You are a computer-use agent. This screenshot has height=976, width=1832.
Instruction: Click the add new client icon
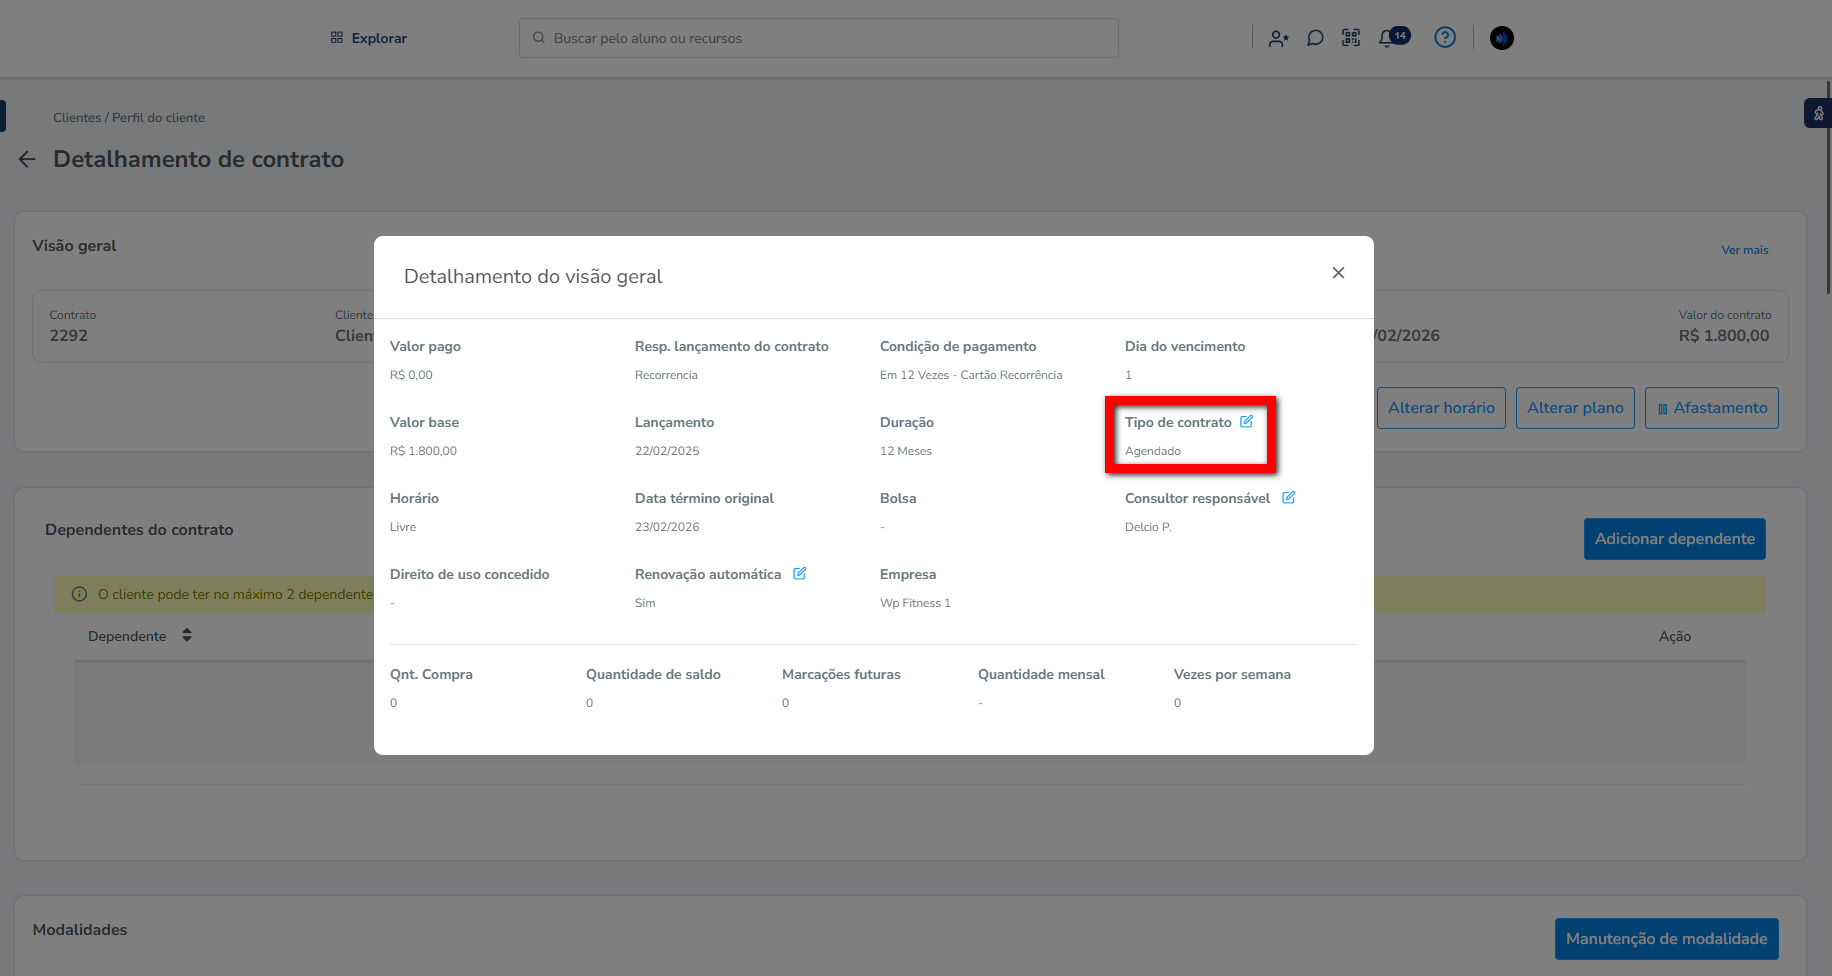[x=1278, y=38]
